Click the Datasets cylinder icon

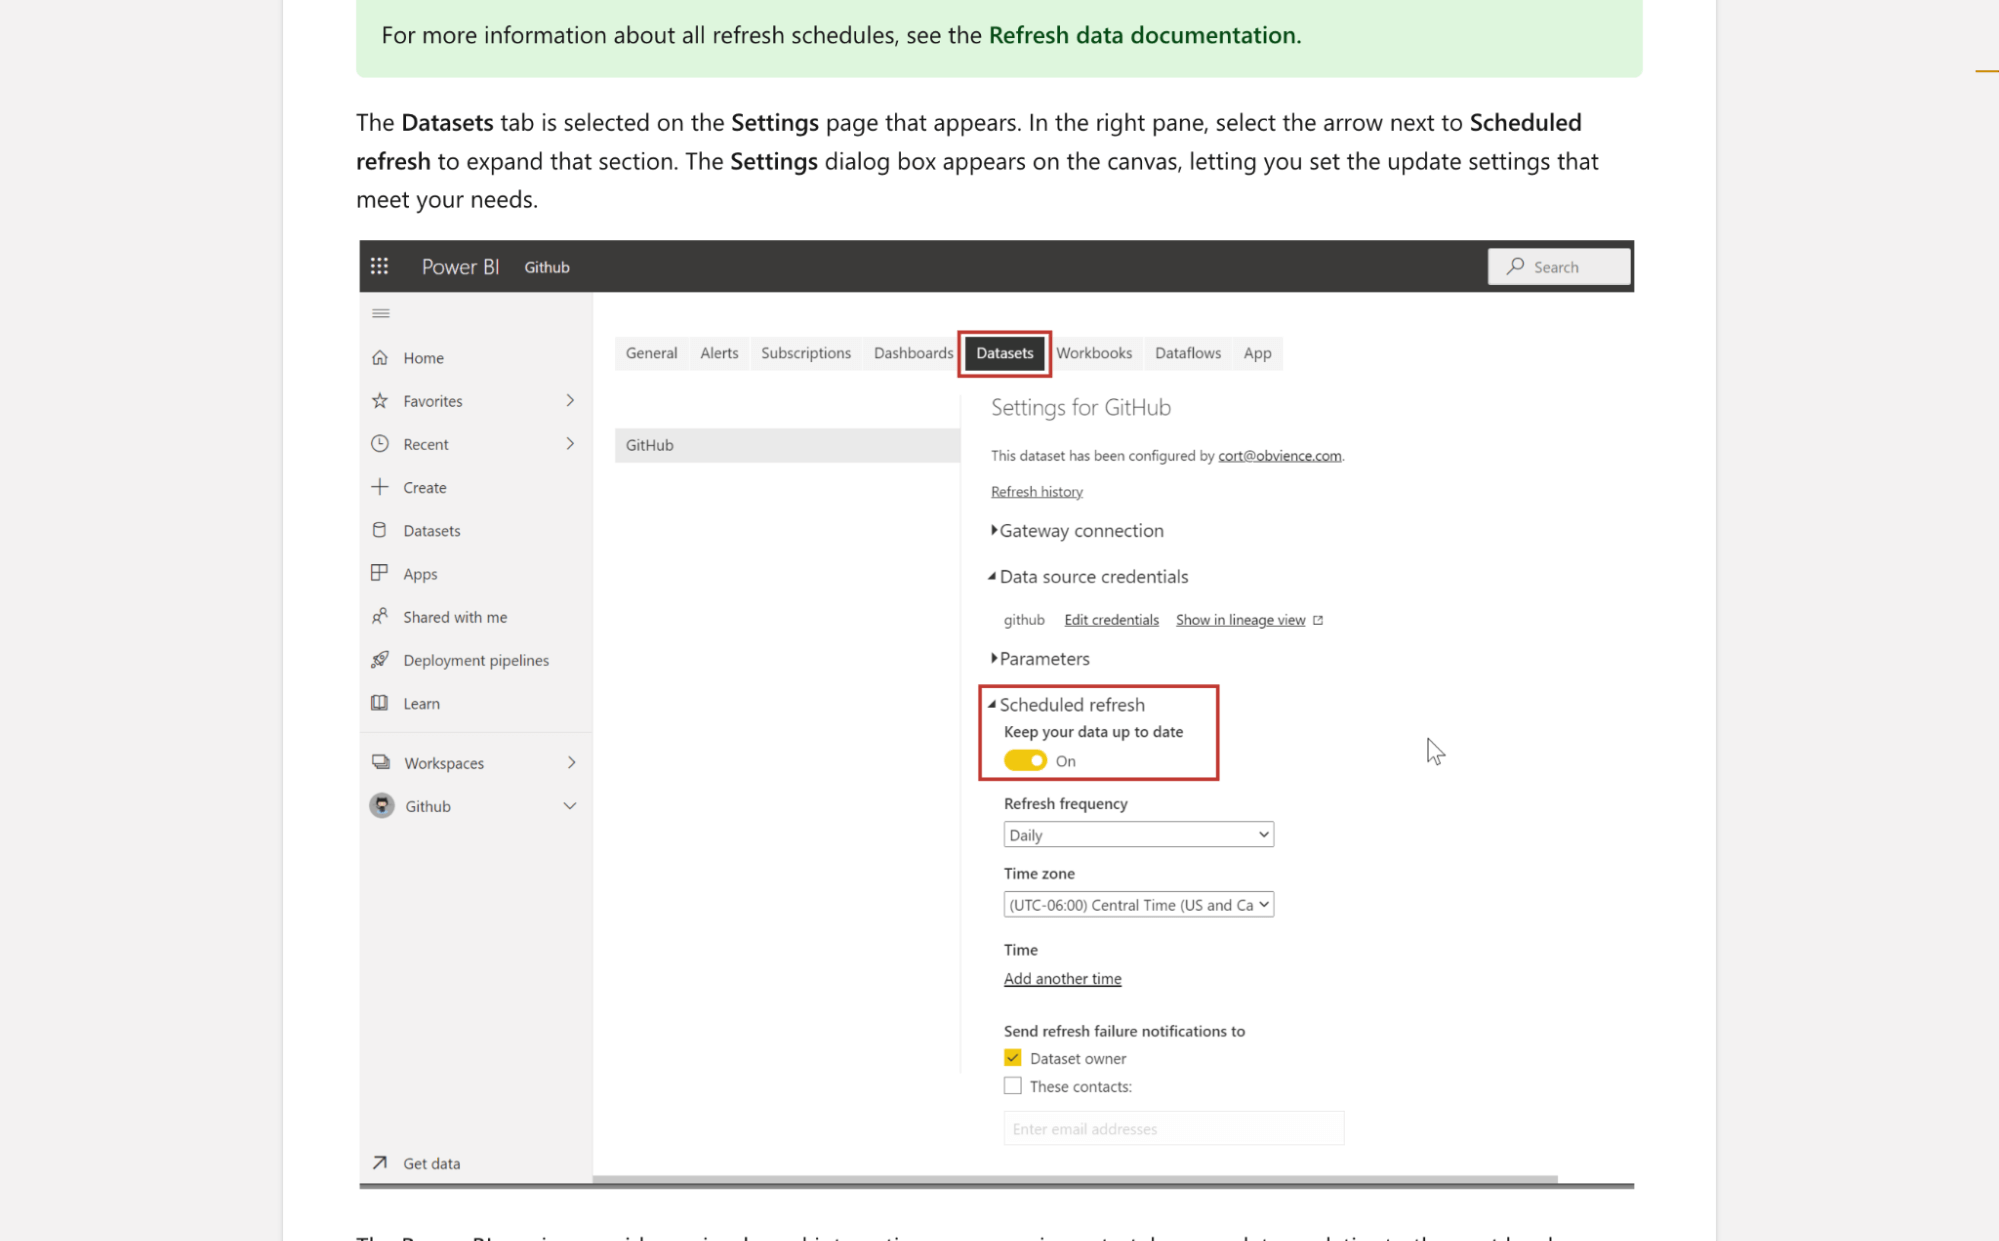[380, 530]
